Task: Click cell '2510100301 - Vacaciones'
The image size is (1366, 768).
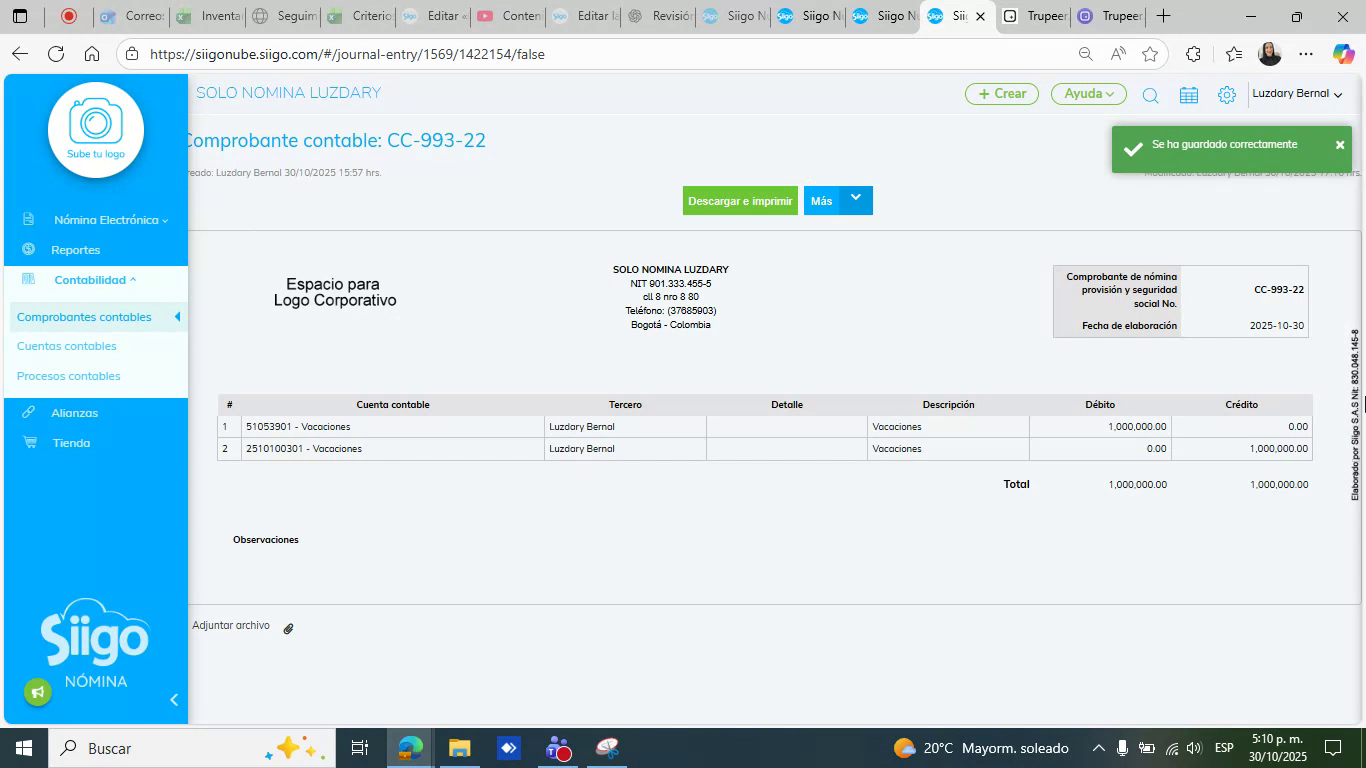Action: click(393, 449)
